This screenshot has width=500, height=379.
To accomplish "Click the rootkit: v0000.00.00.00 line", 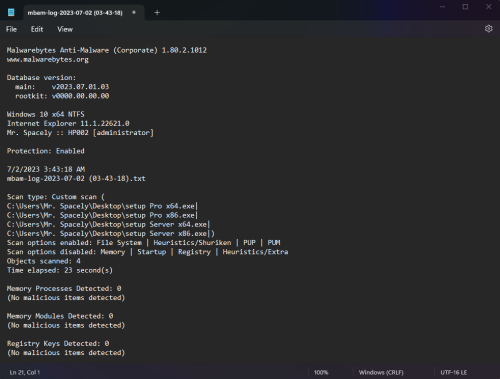I will pyautogui.click(x=62, y=96).
